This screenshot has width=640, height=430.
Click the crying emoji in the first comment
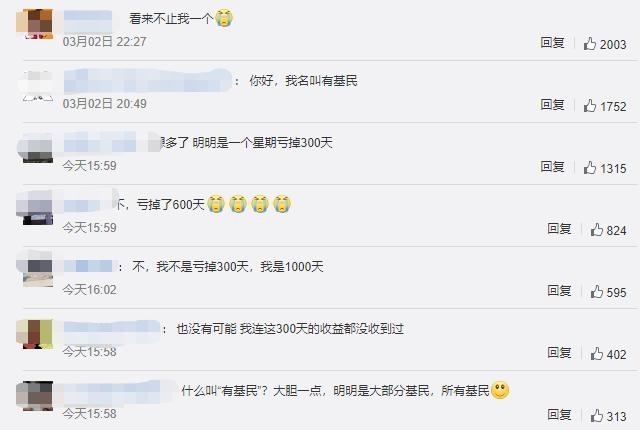(x=224, y=18)
